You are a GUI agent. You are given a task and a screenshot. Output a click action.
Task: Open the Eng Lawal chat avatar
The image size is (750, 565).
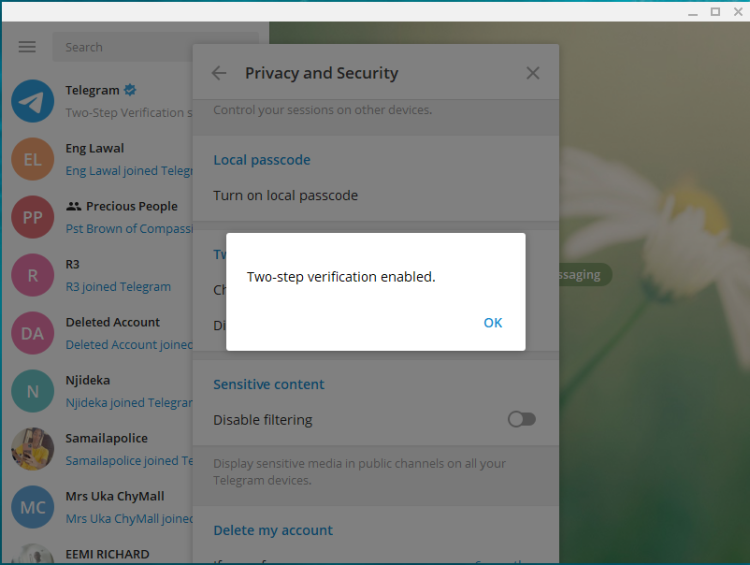click(33, 159)
